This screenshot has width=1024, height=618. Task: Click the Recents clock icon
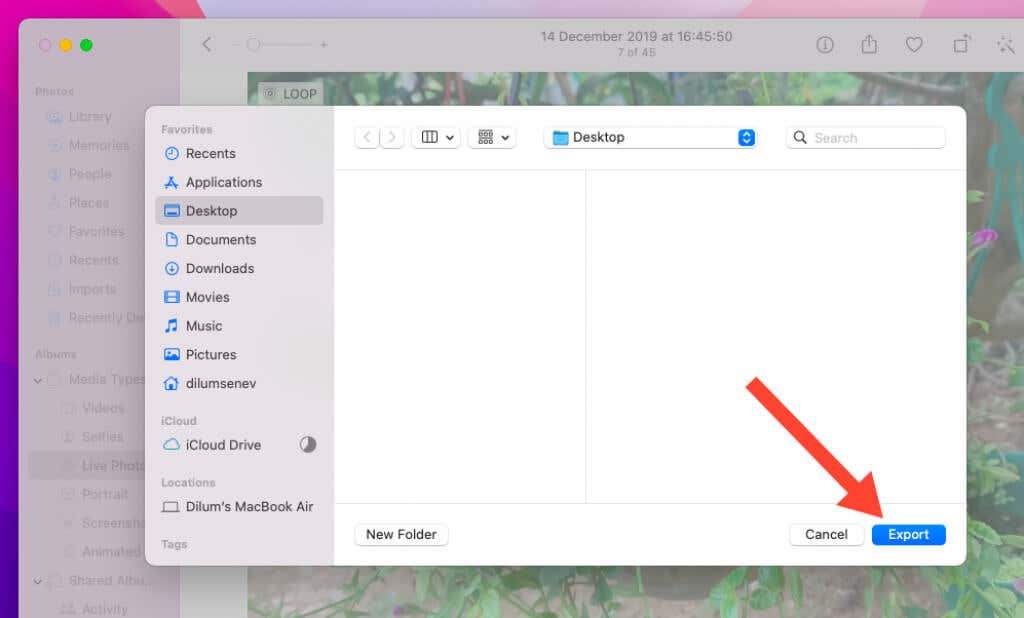tap(171, 154)
